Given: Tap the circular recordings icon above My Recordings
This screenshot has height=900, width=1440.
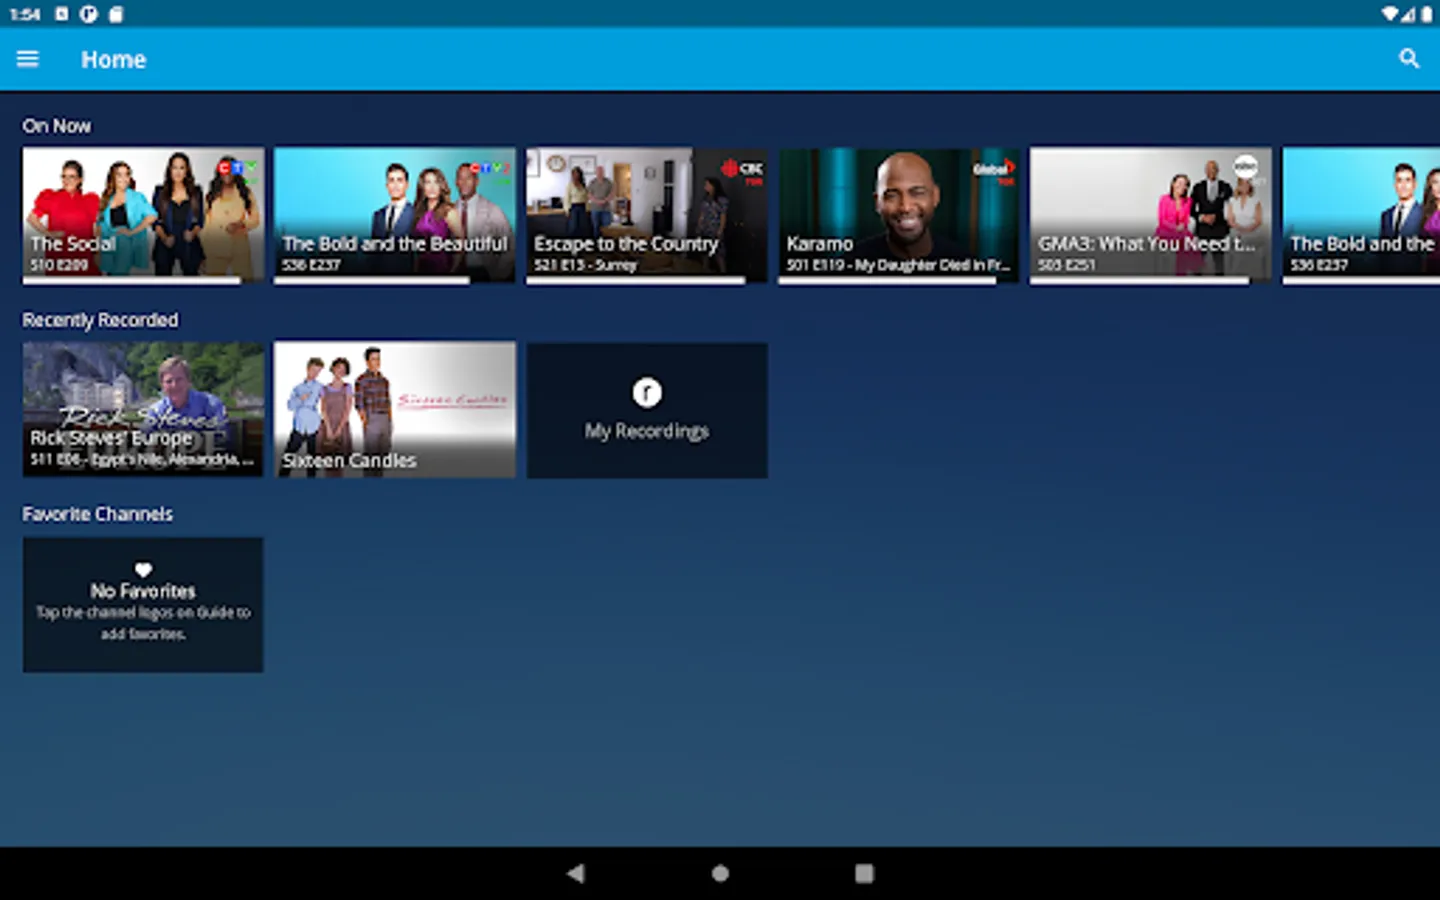Looking at the screenshot, I should [647, 393].
